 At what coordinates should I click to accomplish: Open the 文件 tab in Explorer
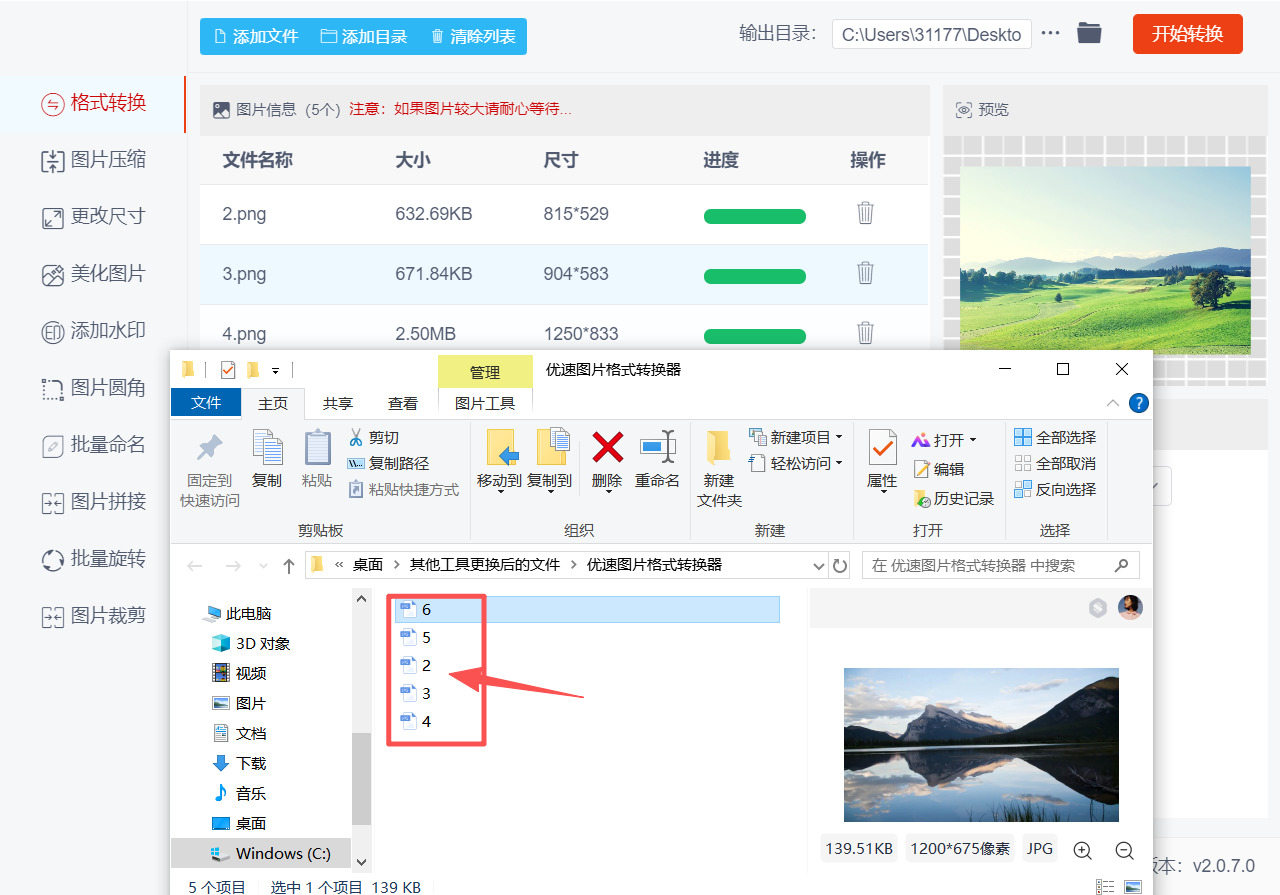pos(206,403)
